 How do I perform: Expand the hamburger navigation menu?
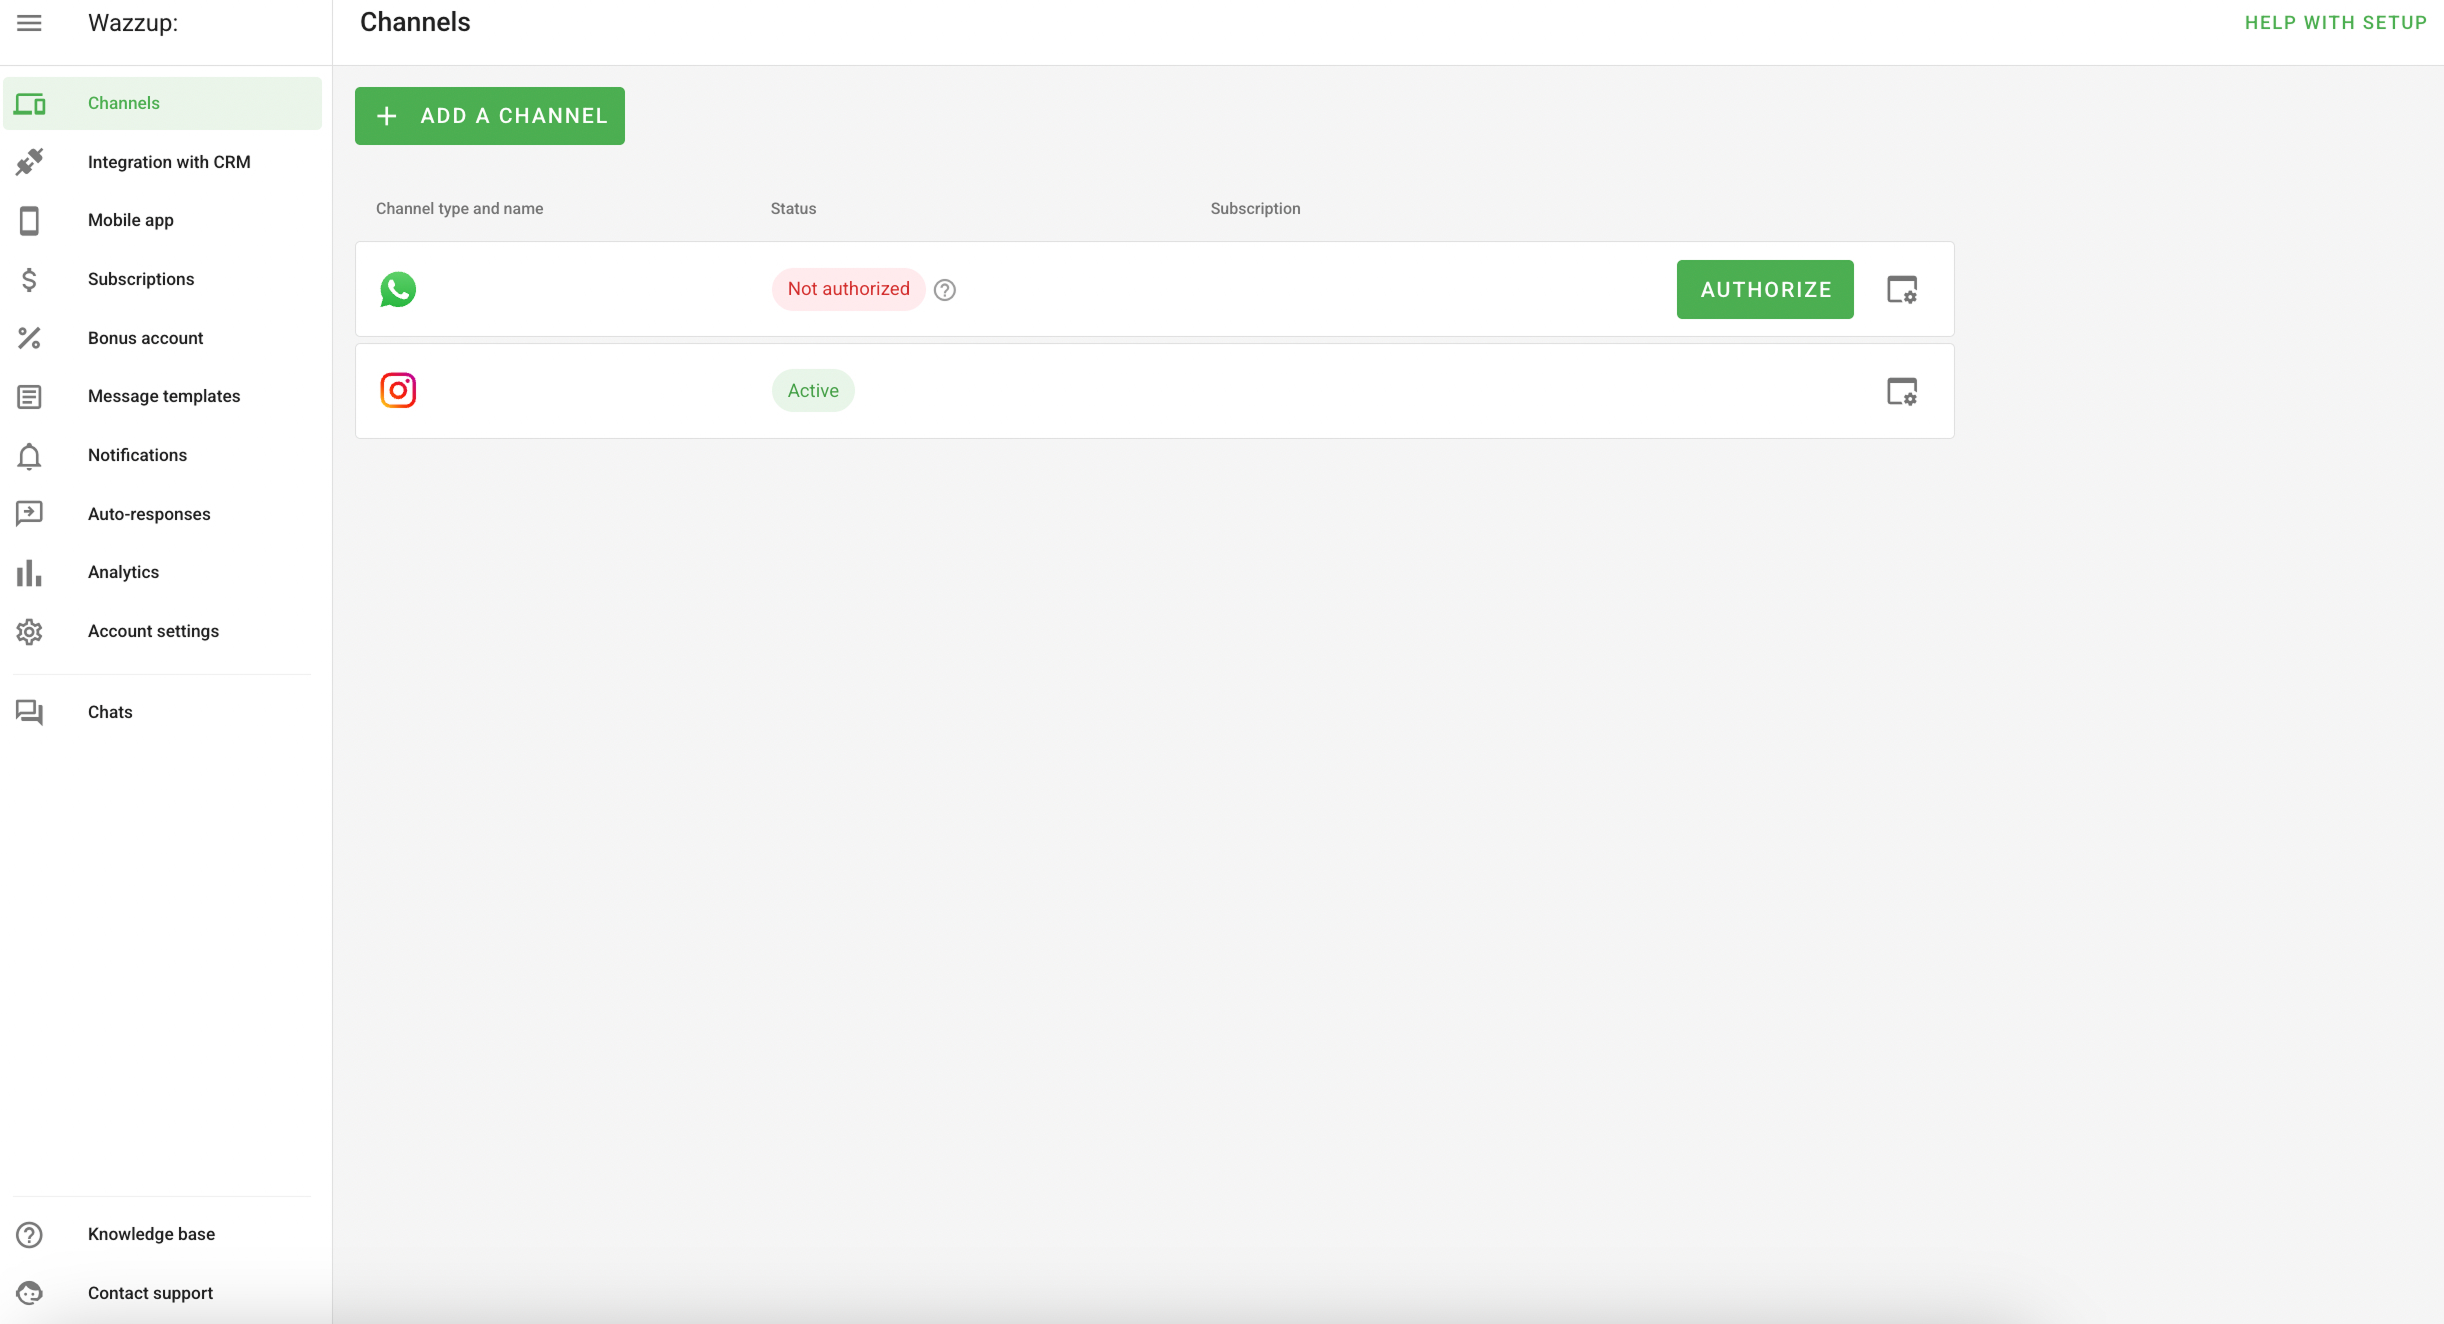(x=30, y=22)
